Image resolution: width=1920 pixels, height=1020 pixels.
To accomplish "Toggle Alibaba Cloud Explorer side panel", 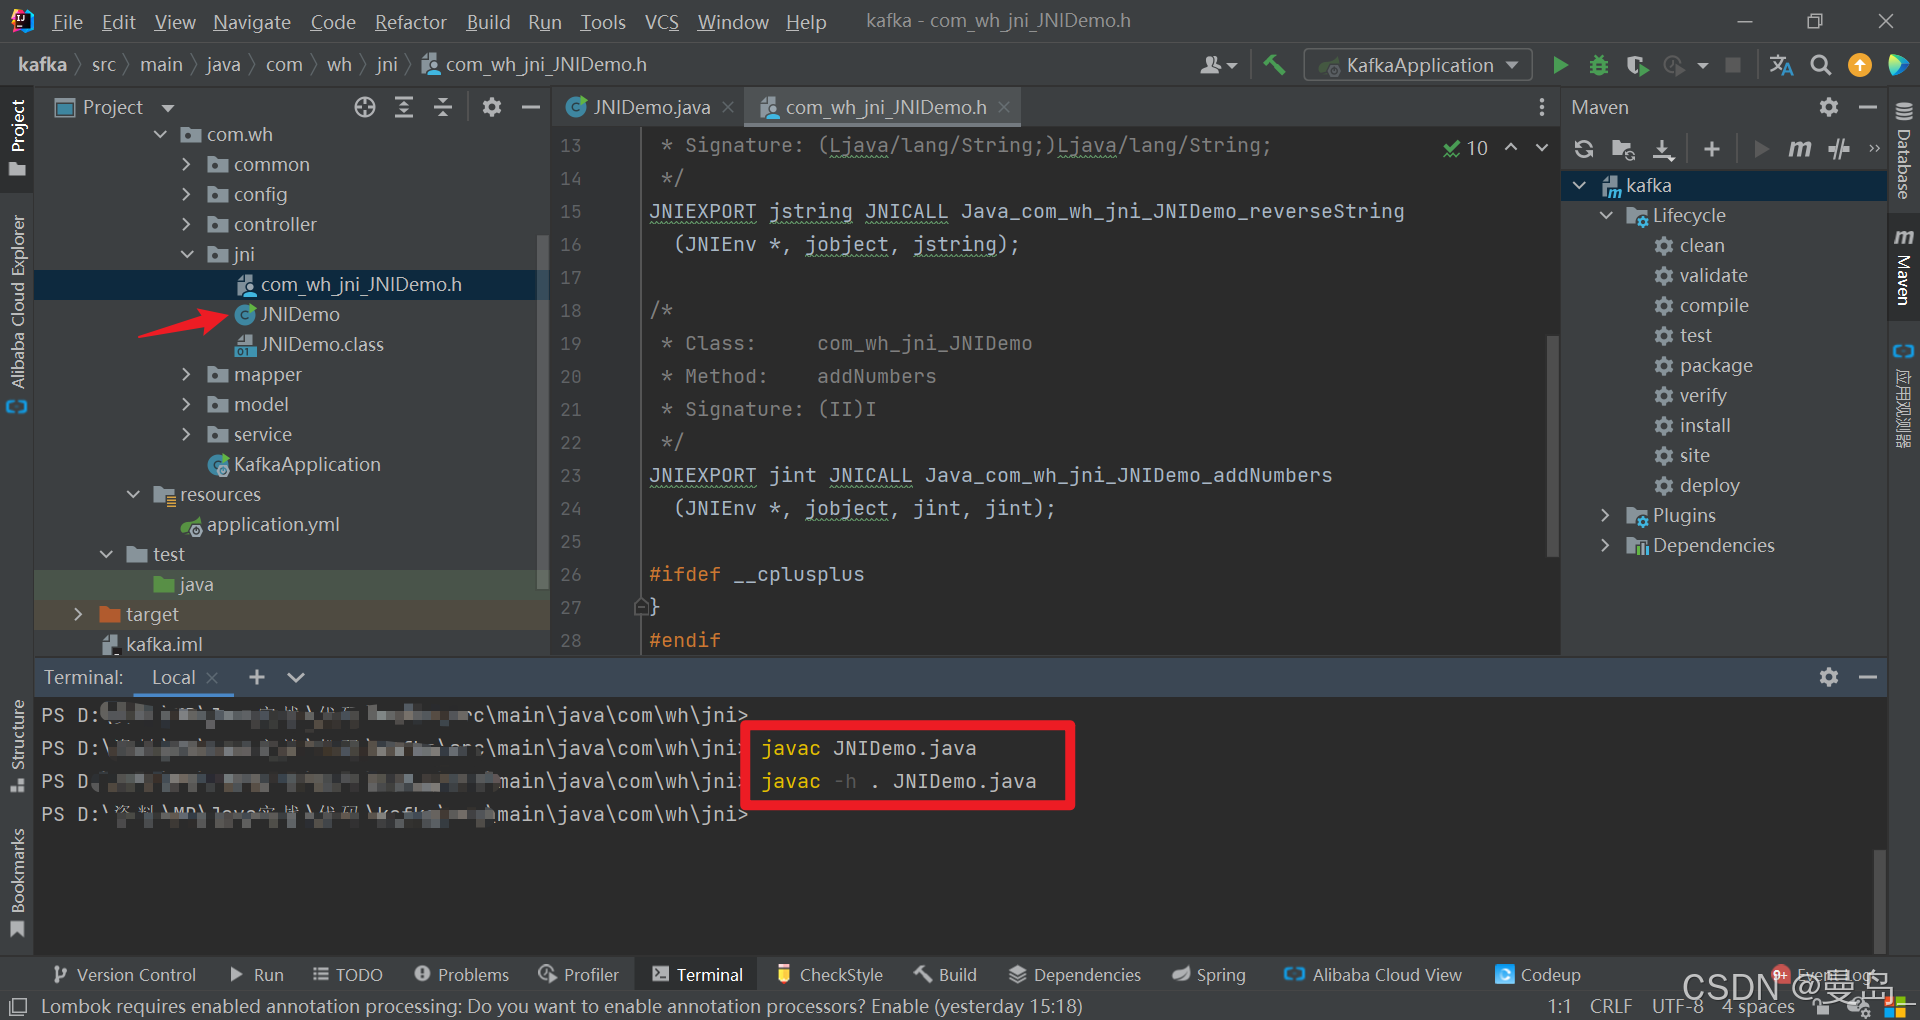I will [17, 313].
